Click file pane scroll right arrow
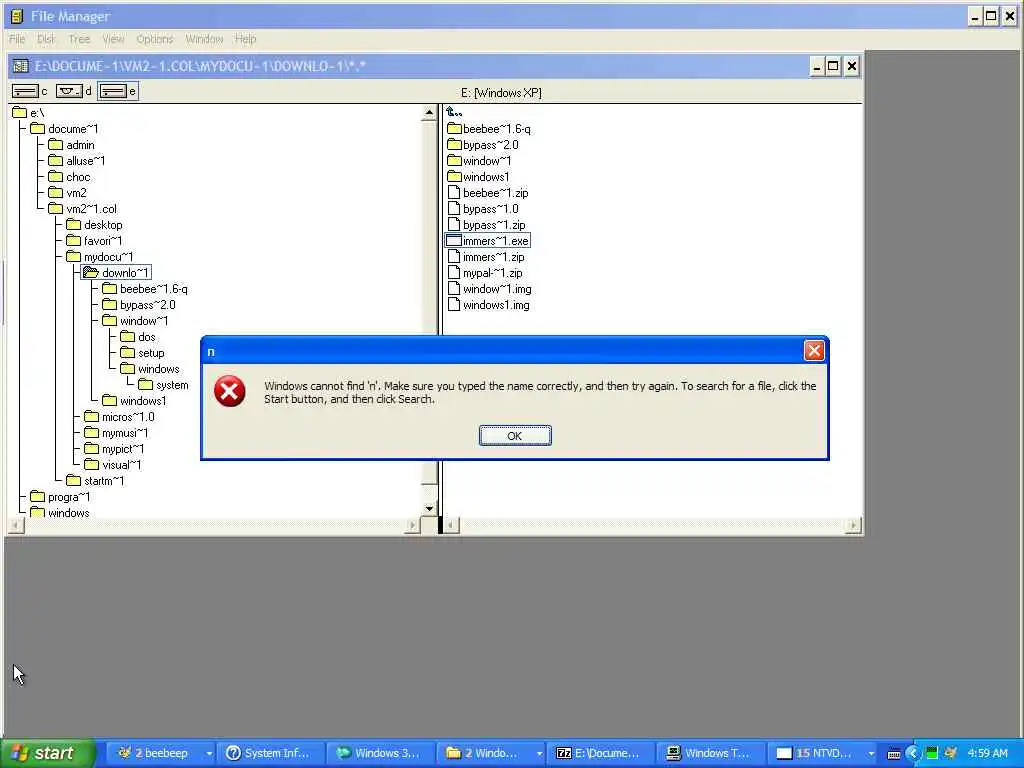Screen dimensions: 1024x768 pyautogui.click(x=853, y=525)
